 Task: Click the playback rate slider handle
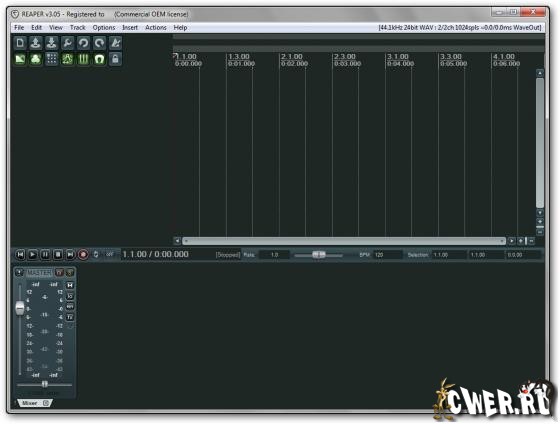319,254
